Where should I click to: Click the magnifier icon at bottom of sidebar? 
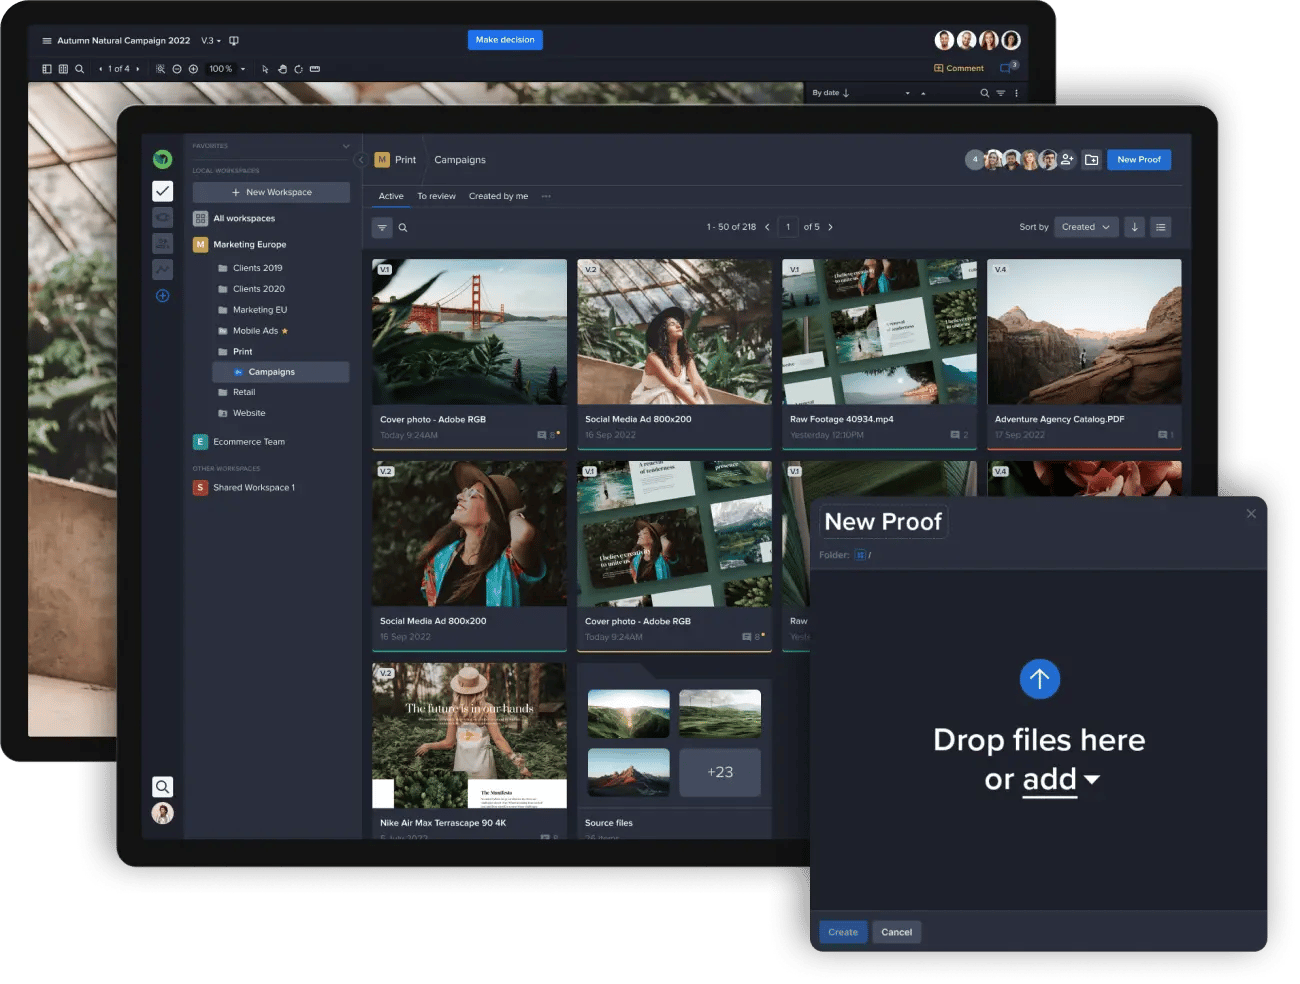162,787
